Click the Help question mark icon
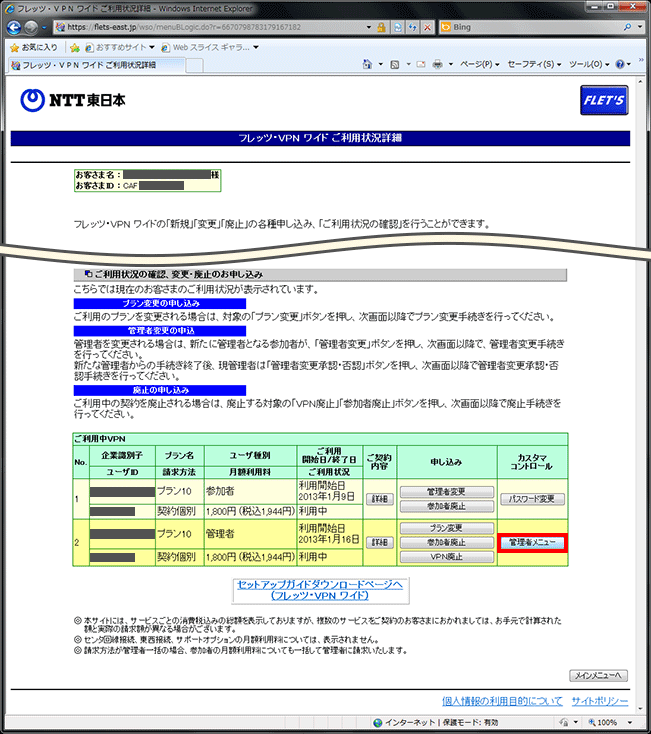This screenshot has width=651, height=734. pos(620,64)
